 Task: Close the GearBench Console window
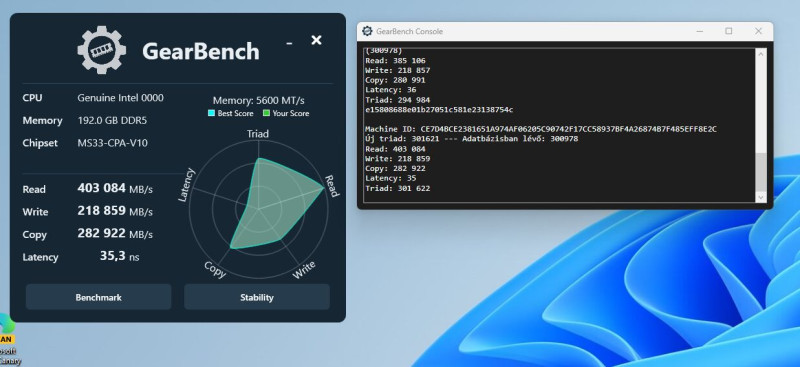click(x=758, y=31)
